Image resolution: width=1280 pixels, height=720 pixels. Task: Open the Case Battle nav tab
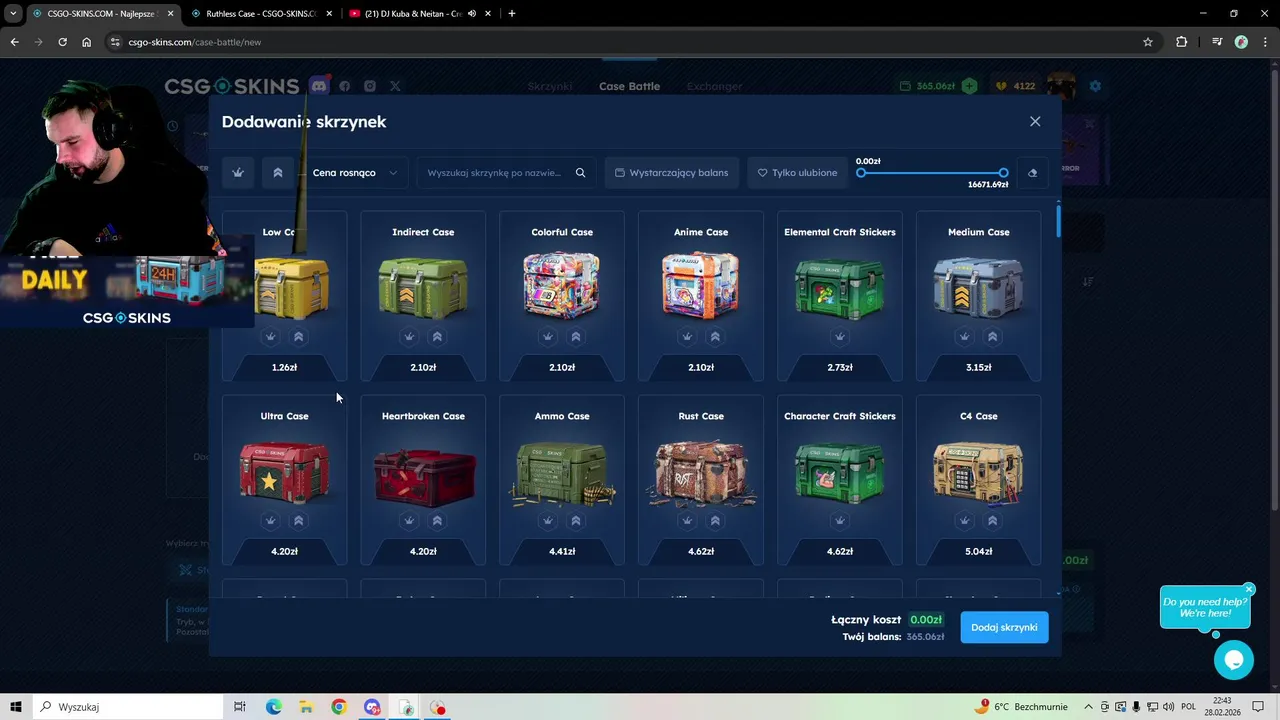coord(629,86)
